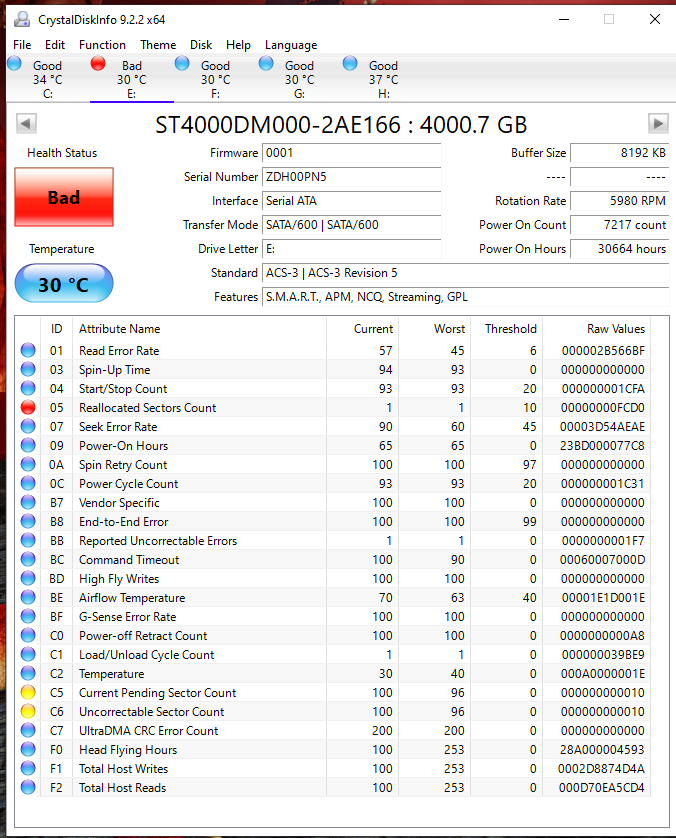Click the blue status orb for drive C:

tap(15, 64)
